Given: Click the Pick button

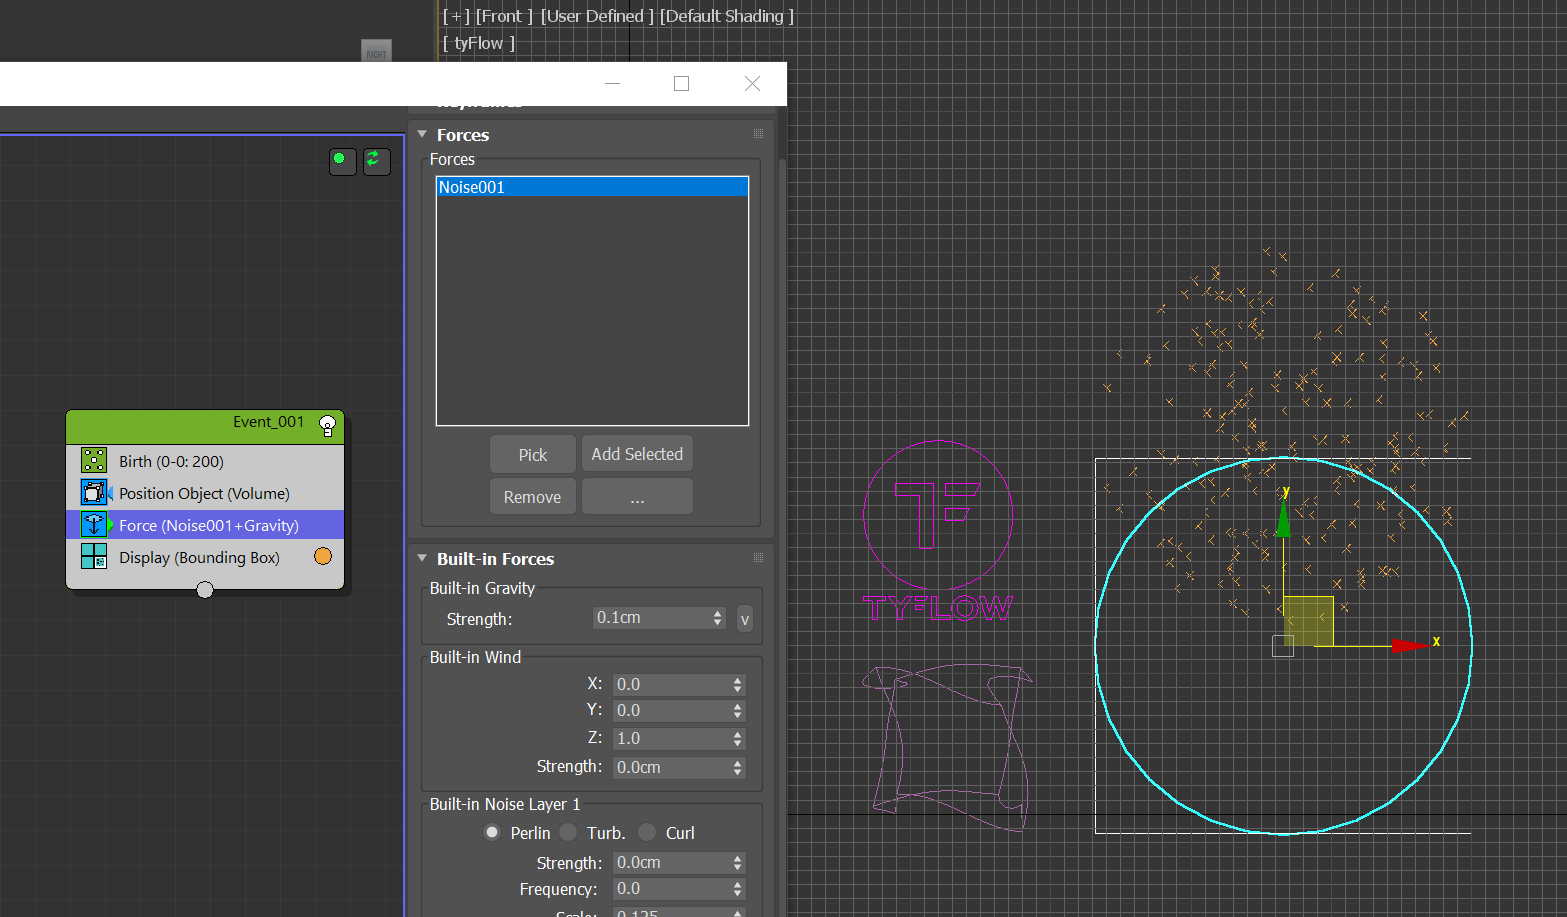Looking at the screenshot, I should point(533,455).
